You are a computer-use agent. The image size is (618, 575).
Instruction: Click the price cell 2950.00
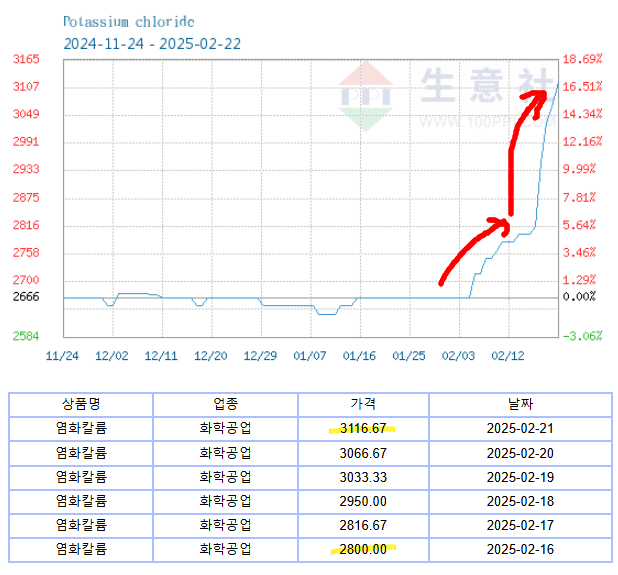point(363,501)
